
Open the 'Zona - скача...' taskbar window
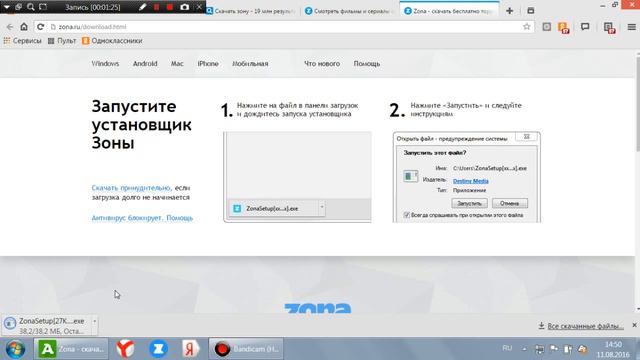(x=71, y=349)
